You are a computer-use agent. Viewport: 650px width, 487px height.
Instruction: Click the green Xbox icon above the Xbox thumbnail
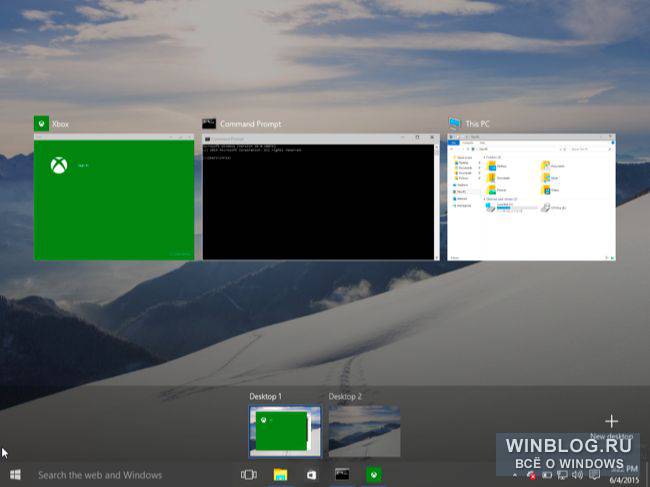click(x=41, y=124)
